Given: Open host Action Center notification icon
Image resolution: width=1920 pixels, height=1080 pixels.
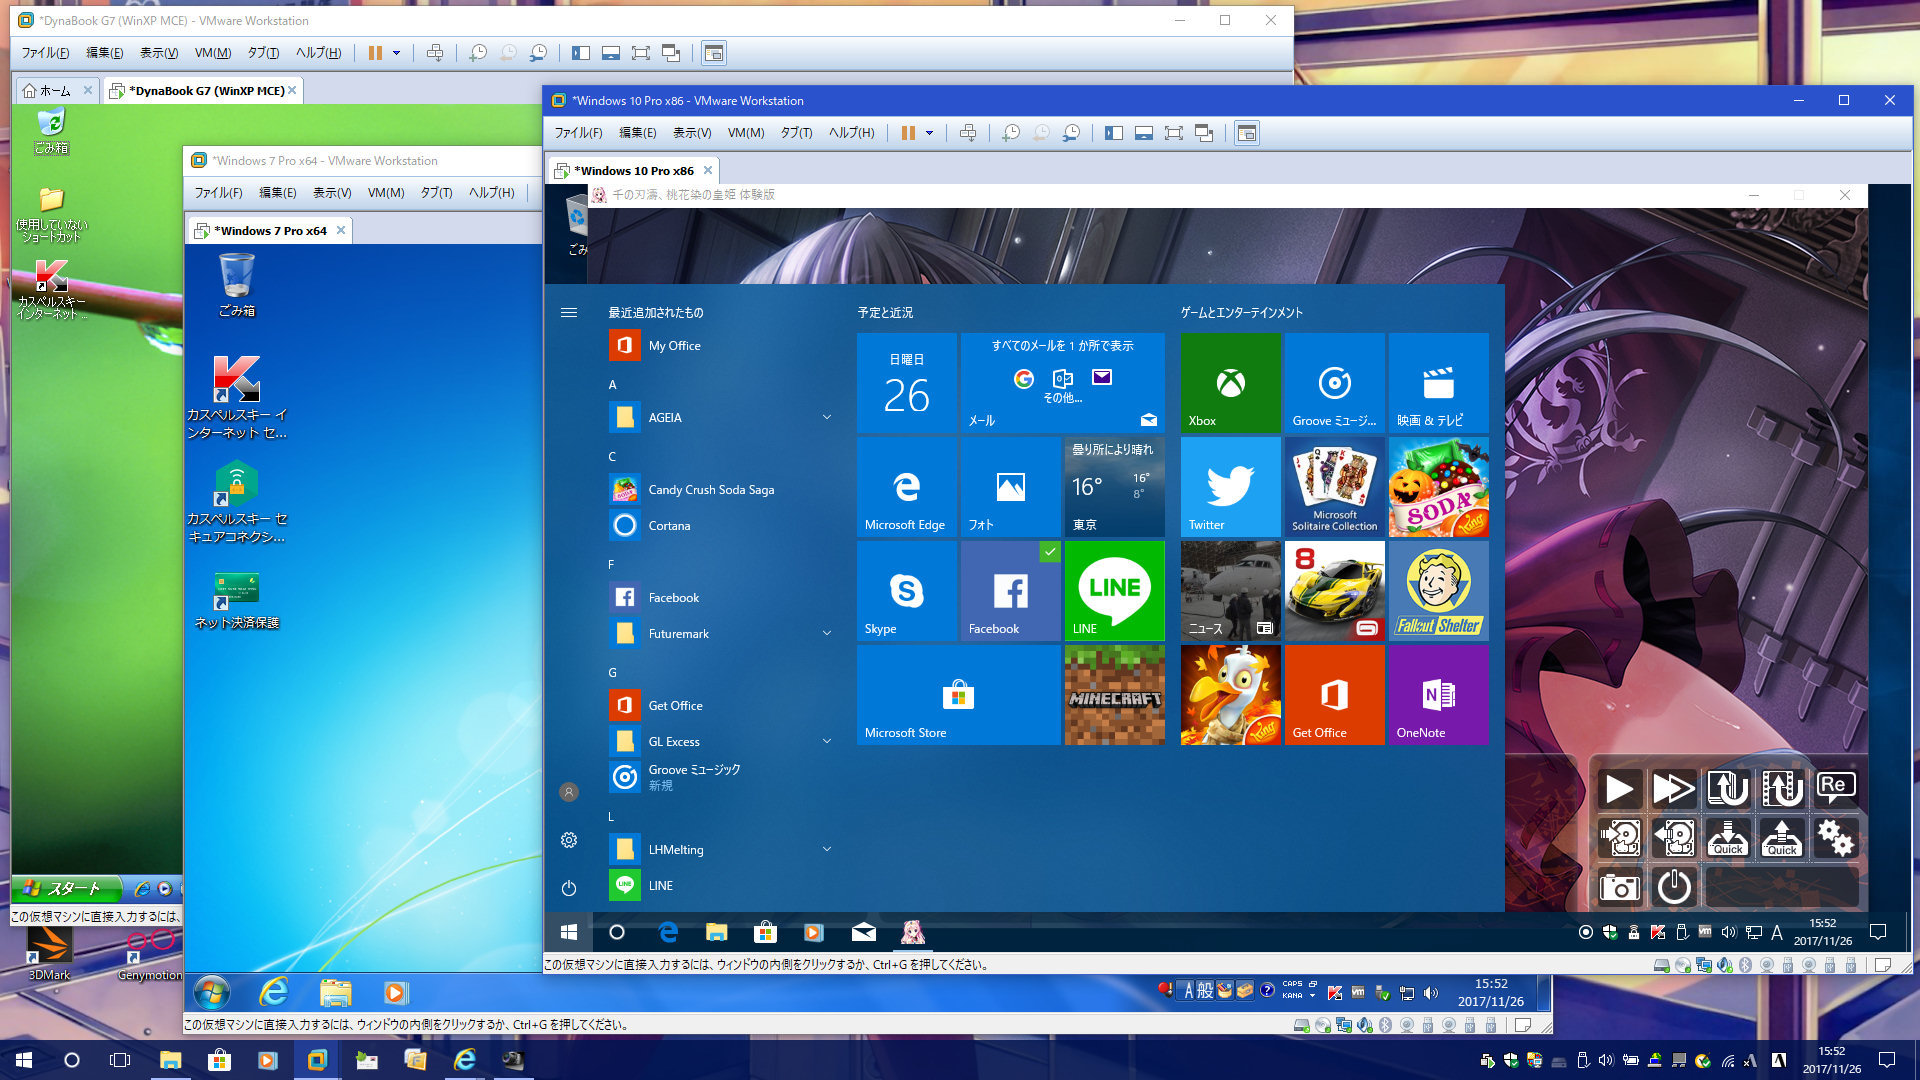Looking at the screenshot, I should pyautogui.click(x=1886, y=1060).
